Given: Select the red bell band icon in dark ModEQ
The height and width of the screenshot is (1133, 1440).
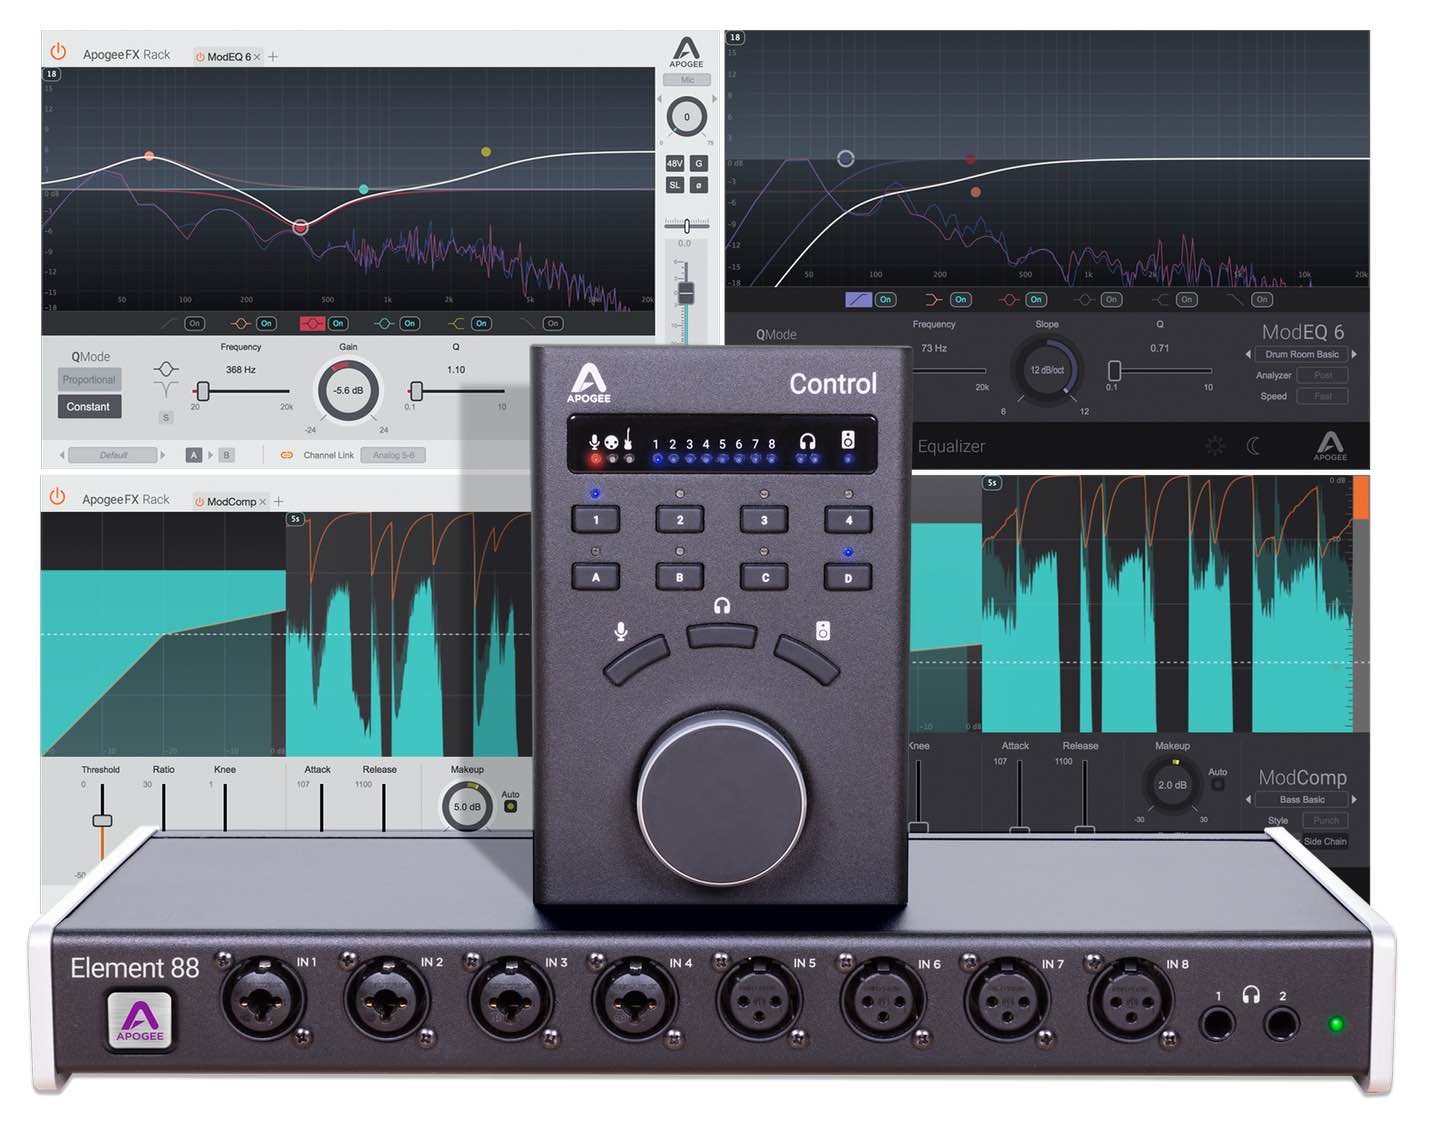Looking at the screenshot, I should (x=1009, y=299).
